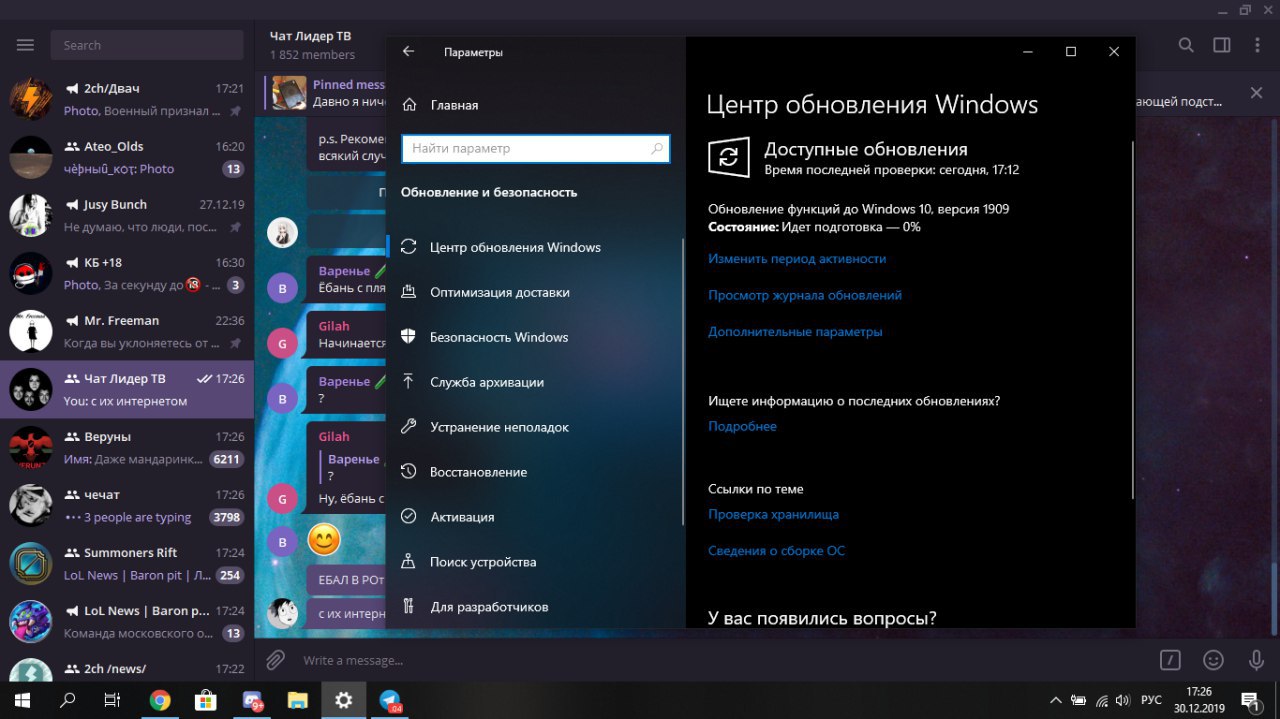
Task: Click the magnifier in Найти параметр field
Action: pyautogui.click(x=657, y=149)
